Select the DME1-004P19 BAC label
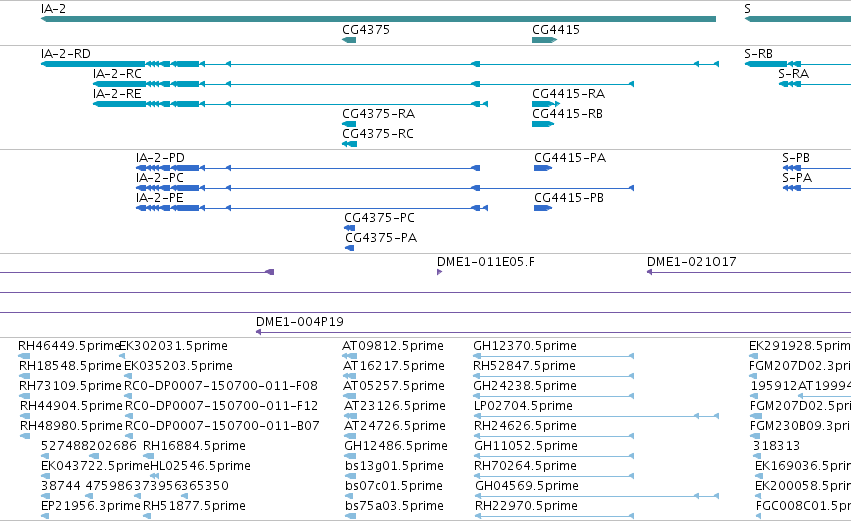Screen dimensions: 851x521 (x=300, y=322)
